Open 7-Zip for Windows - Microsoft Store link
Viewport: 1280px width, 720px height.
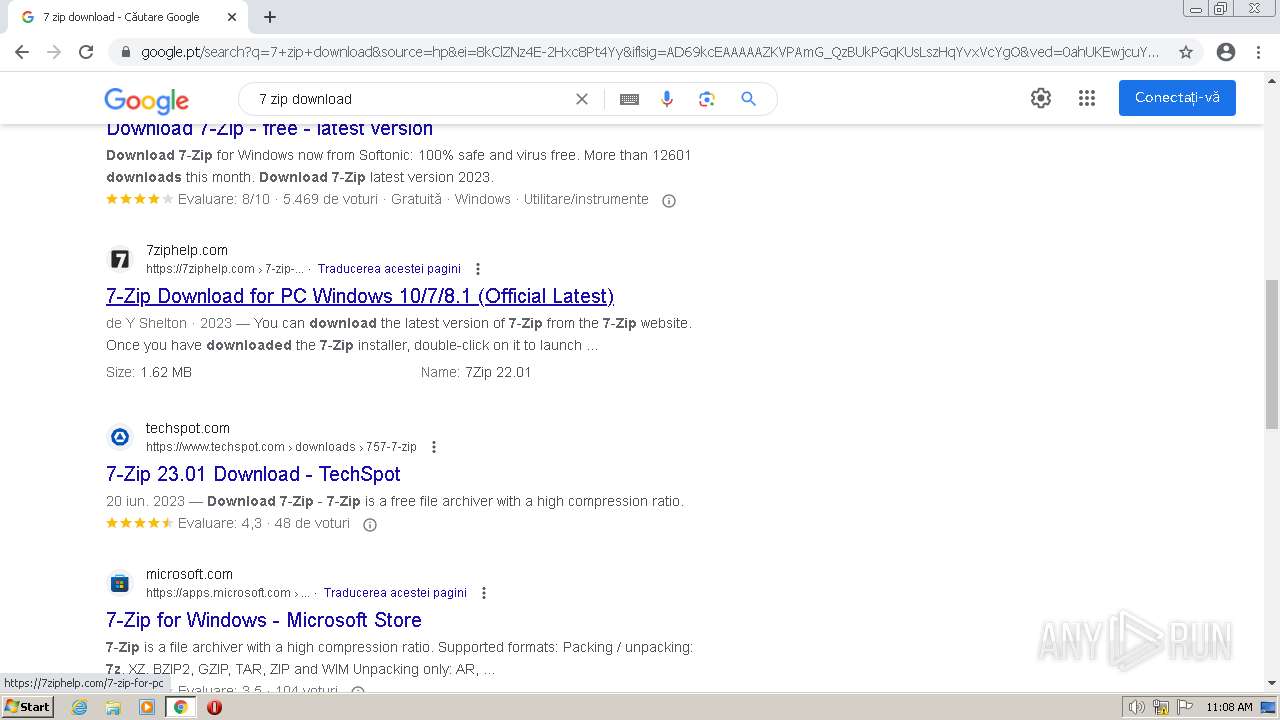(264, 620)
